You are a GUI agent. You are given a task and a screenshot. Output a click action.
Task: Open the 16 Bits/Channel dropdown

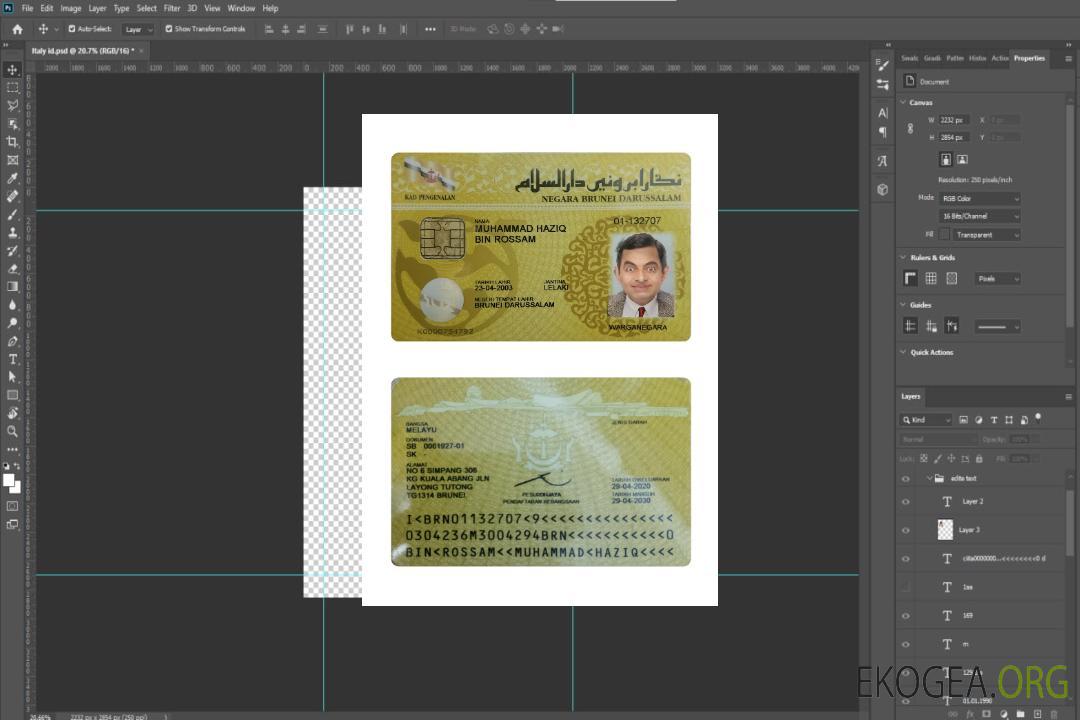[979, 216]
